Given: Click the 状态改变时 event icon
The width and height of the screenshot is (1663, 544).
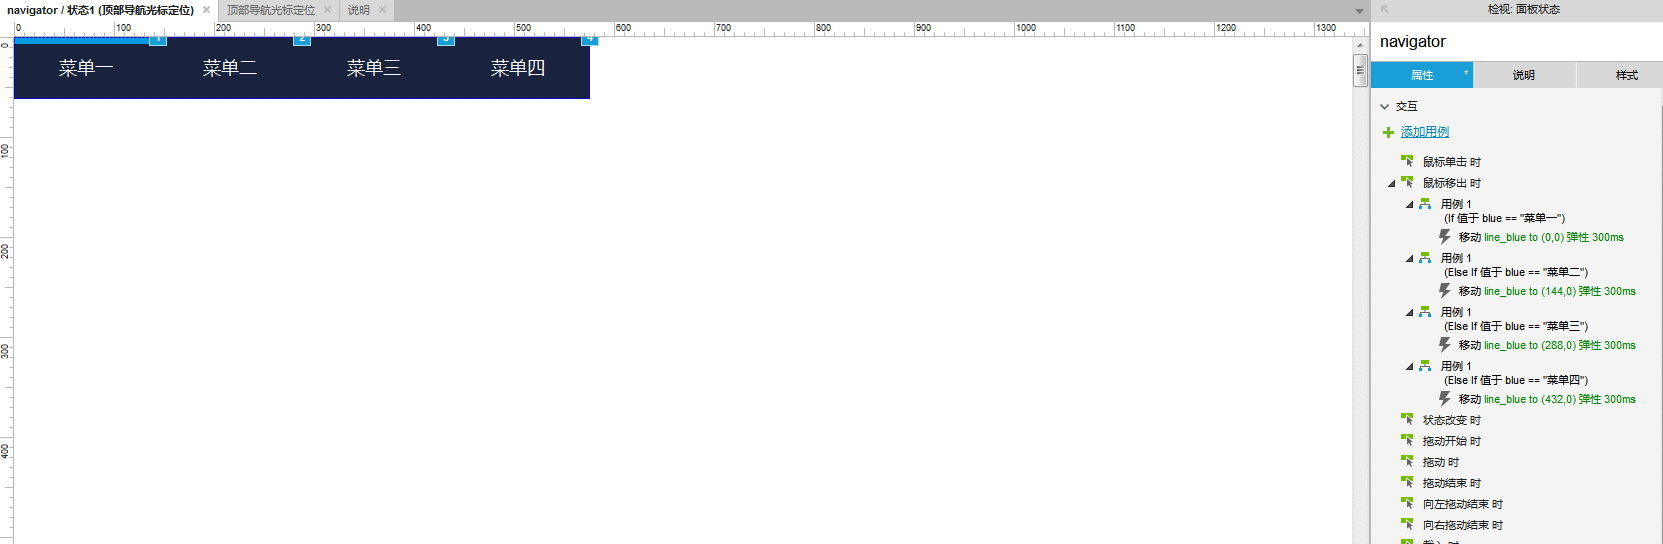Looking at the screenshot, I should pos(1407,420).
